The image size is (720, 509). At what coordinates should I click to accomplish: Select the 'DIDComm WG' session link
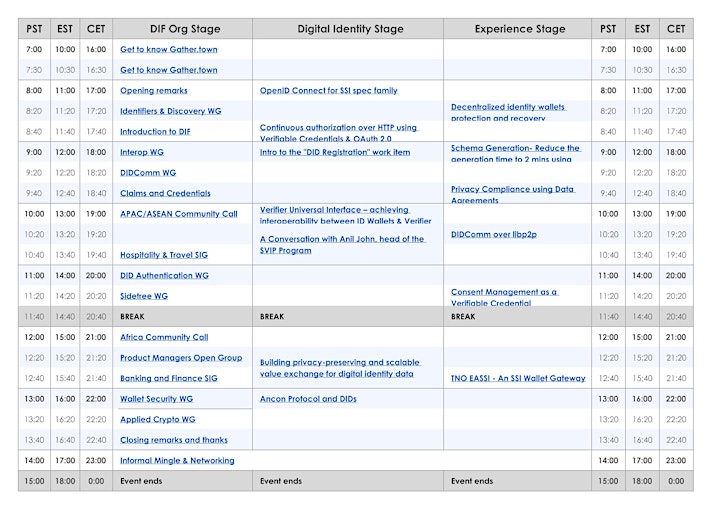coord(148,173)
